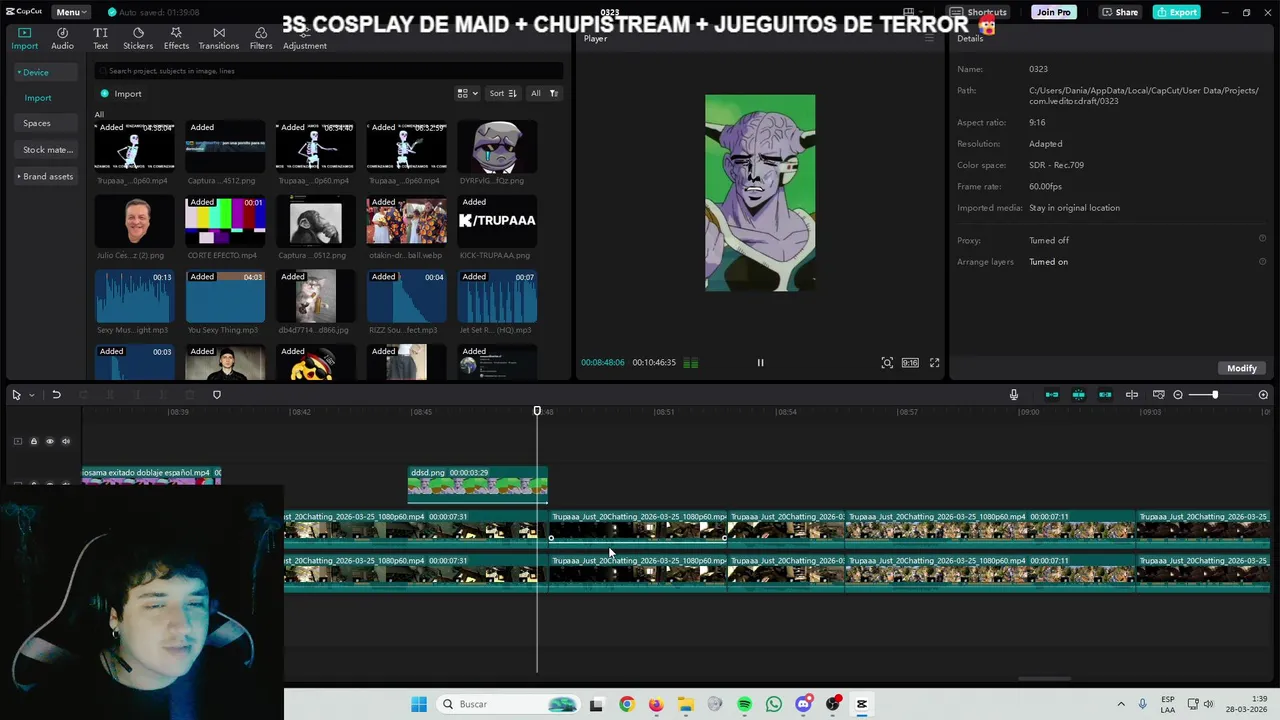Image resolution: width=1280 pixels, height=720 pixels.
Task: Select the DVRFvIG...fQz.png thumbnail
Action: coord(497,146)
